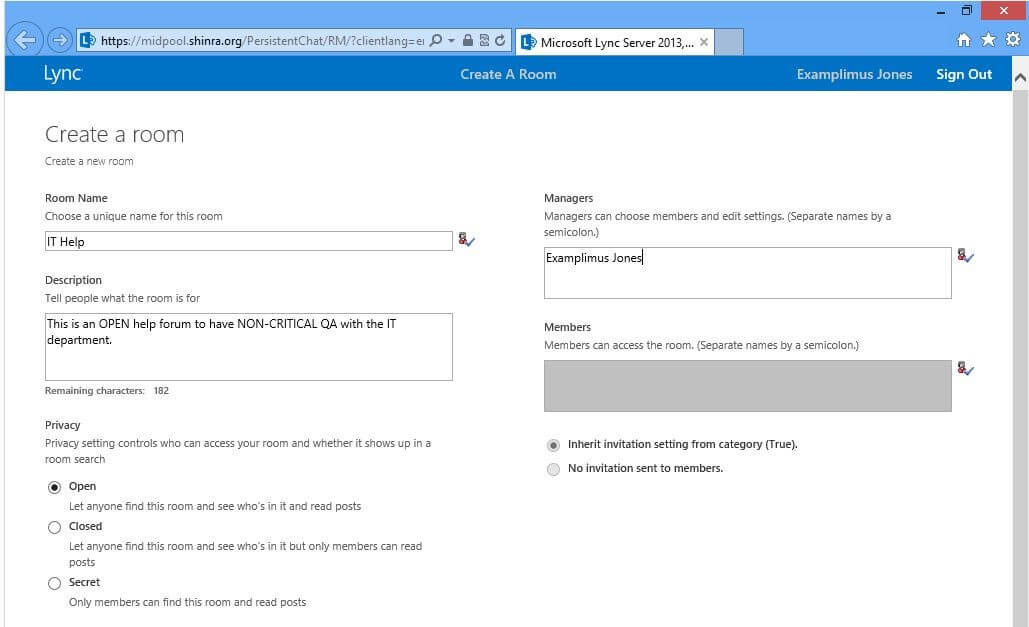Click the browser Back arrow button
Viewport: 1029px width, 627px height.
(x=24, y=41)
